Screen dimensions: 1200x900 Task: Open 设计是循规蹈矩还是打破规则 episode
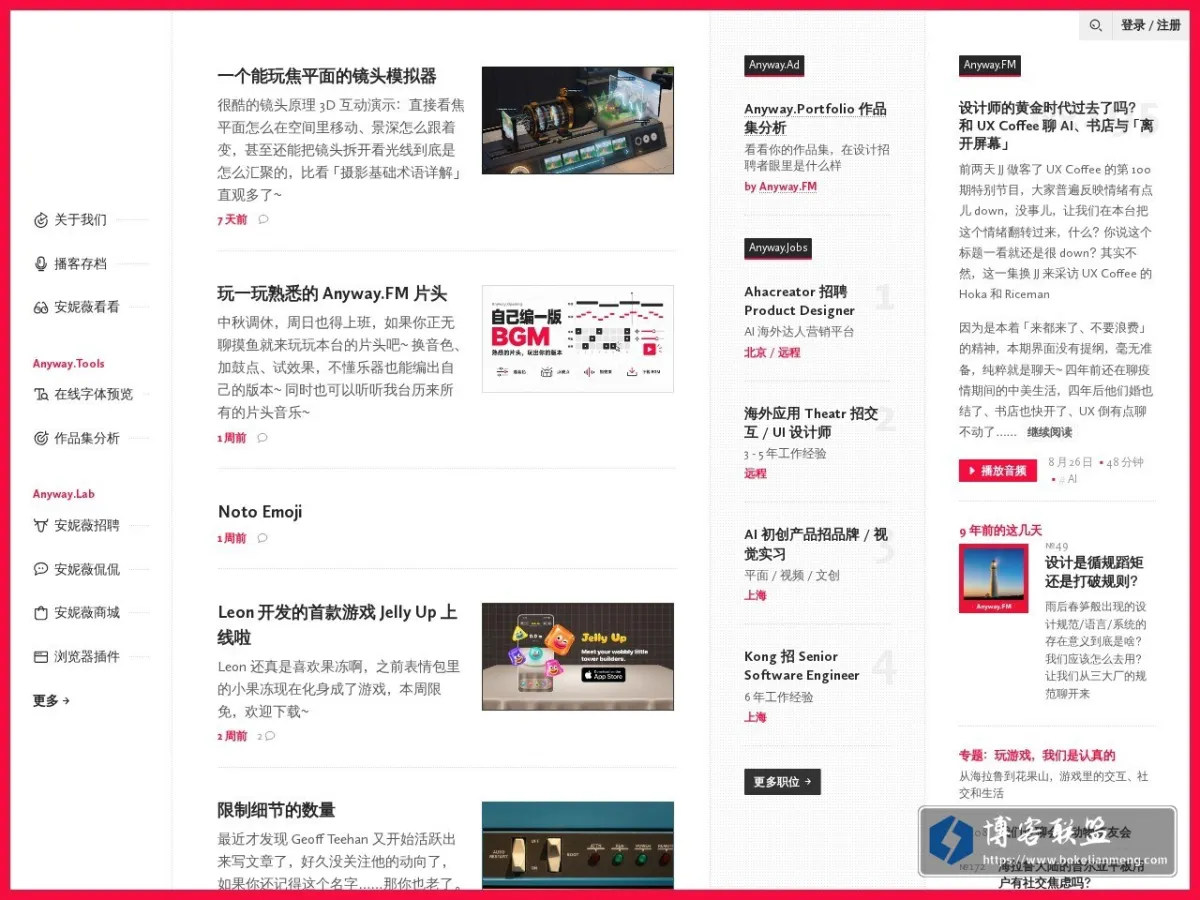1095,572
